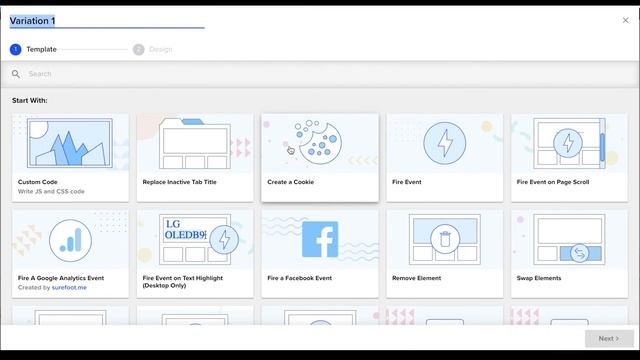
Task: Choose the Remove Element trash icon
Action: [444, 239]
